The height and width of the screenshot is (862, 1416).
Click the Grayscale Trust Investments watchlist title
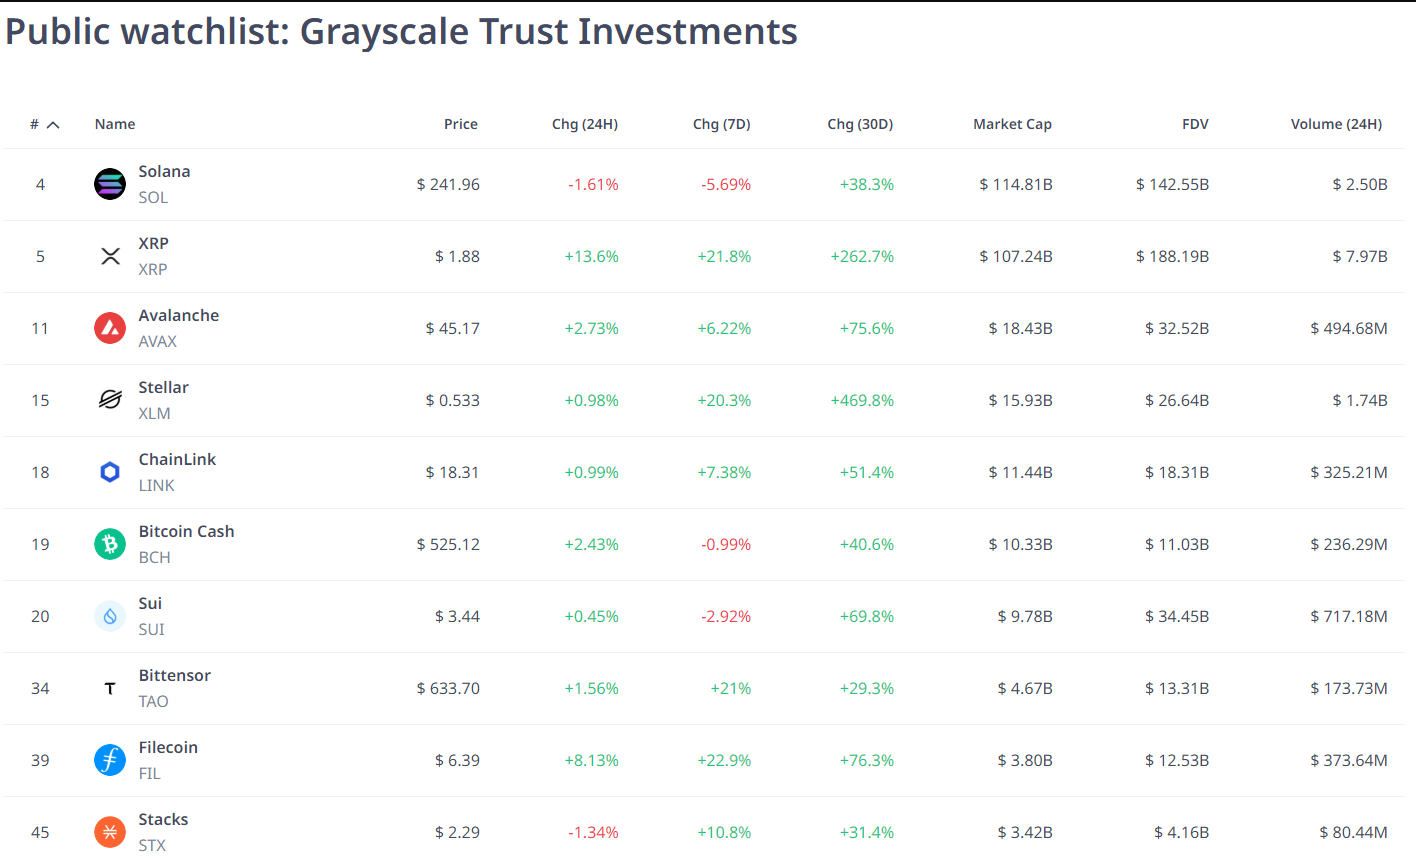pos(400,31)
